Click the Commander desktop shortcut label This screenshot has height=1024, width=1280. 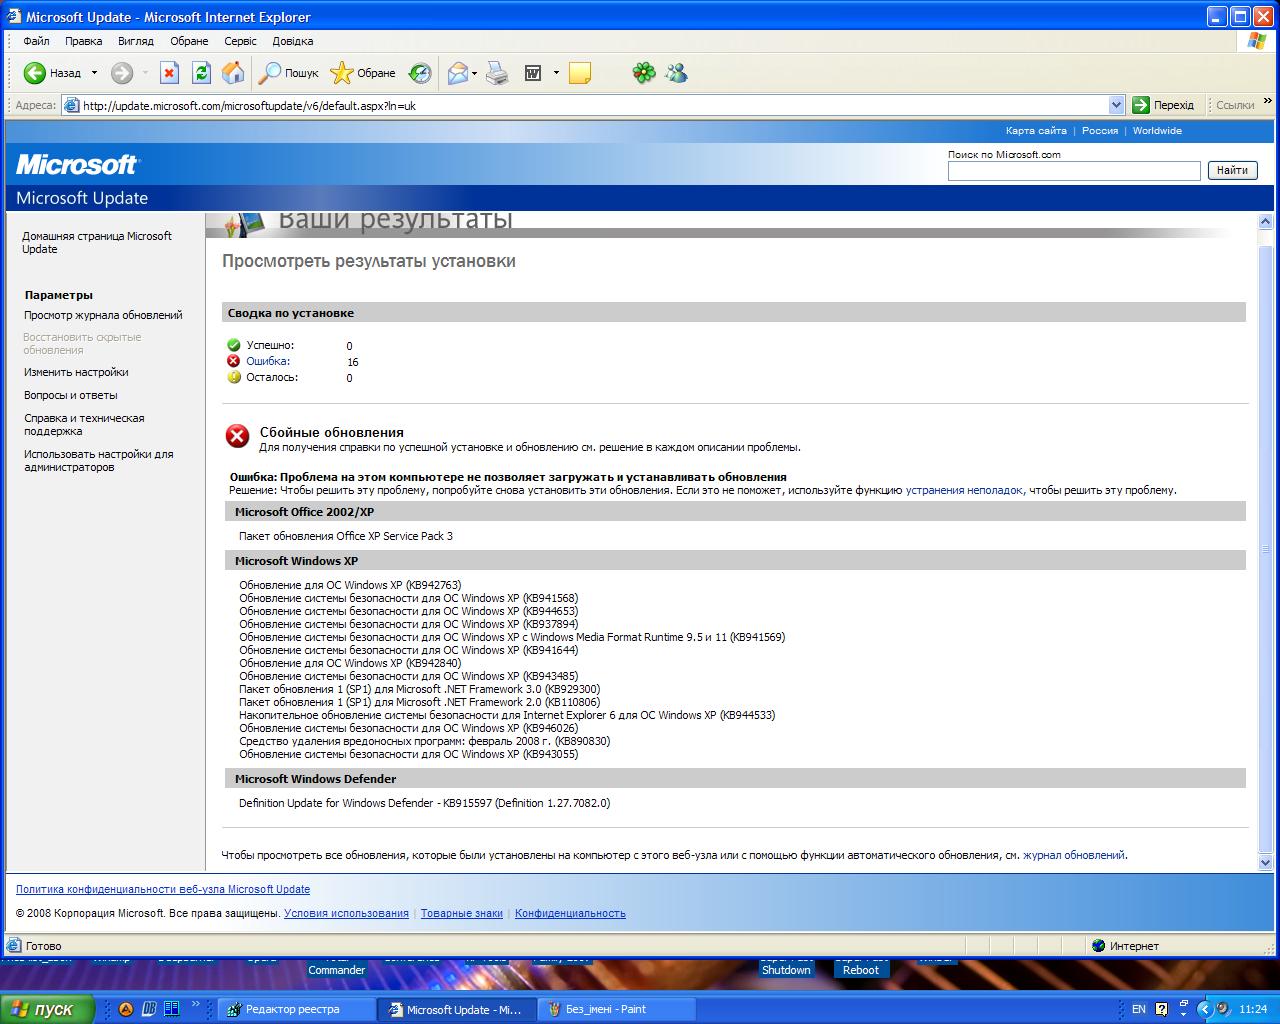click(337, 970)
